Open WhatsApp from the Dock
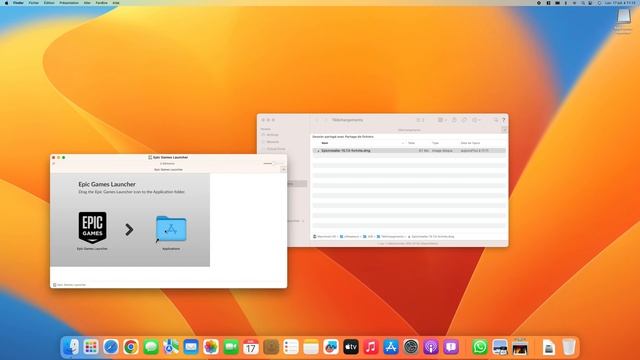 pyautogui.click(x=480, y=347)
